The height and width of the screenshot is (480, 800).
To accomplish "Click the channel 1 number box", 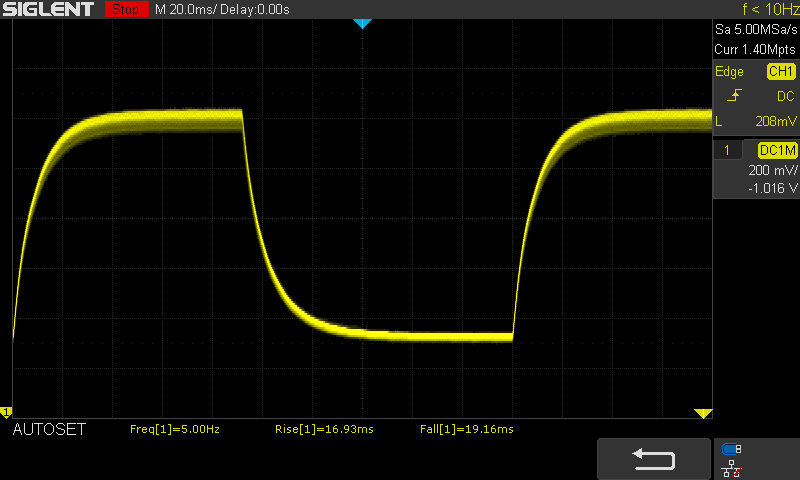I will [x=727, y=150].
